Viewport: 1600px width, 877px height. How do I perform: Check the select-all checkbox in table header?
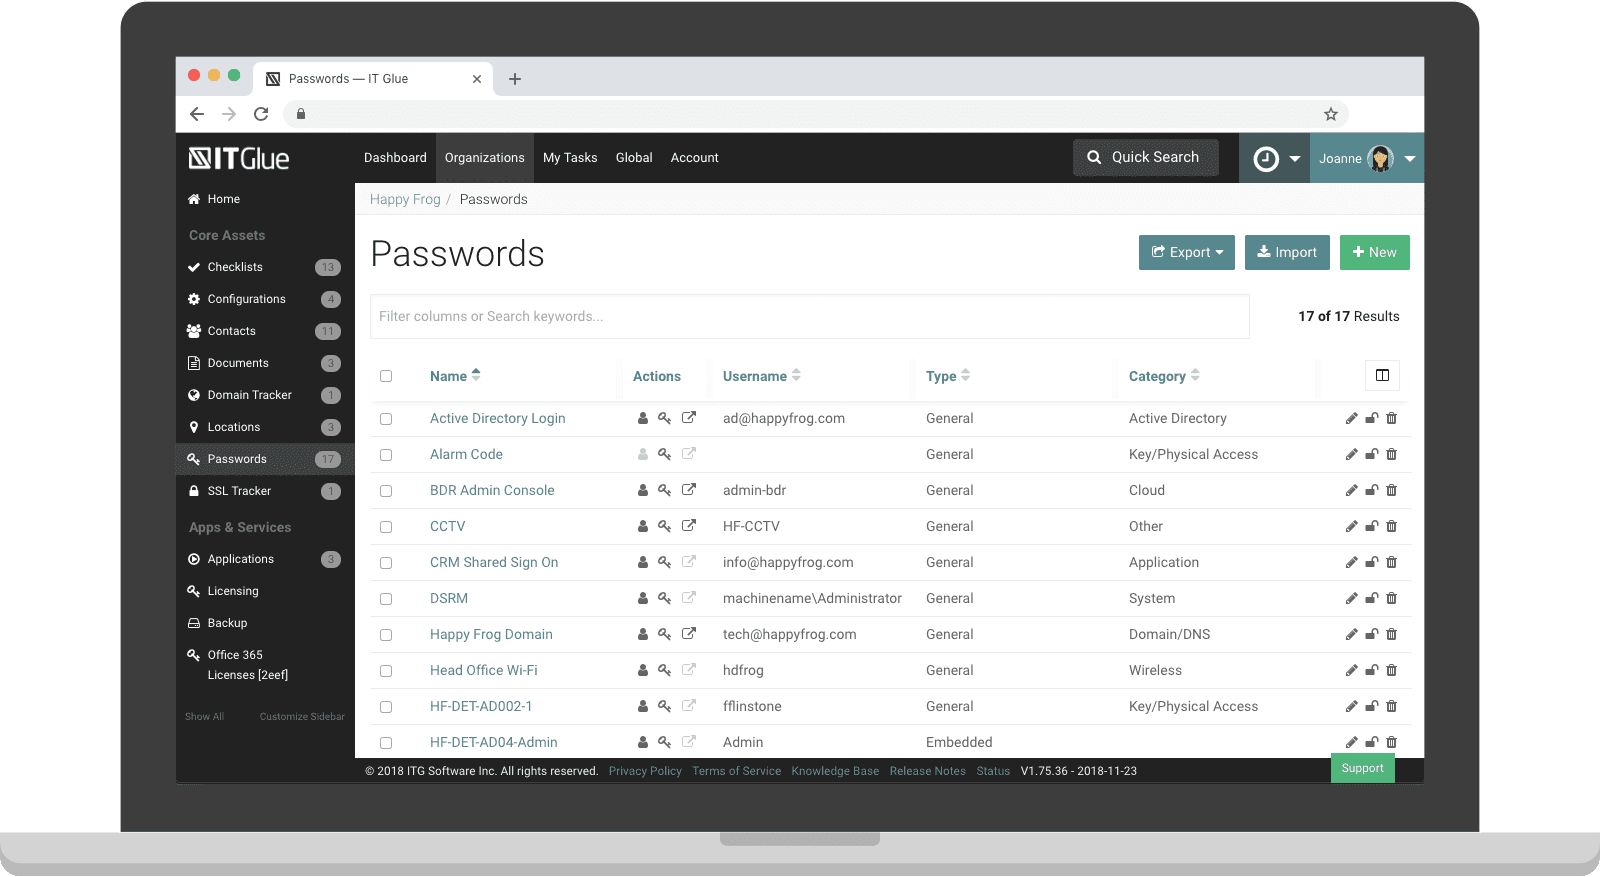pyautogui.click(x=386, y=376)
